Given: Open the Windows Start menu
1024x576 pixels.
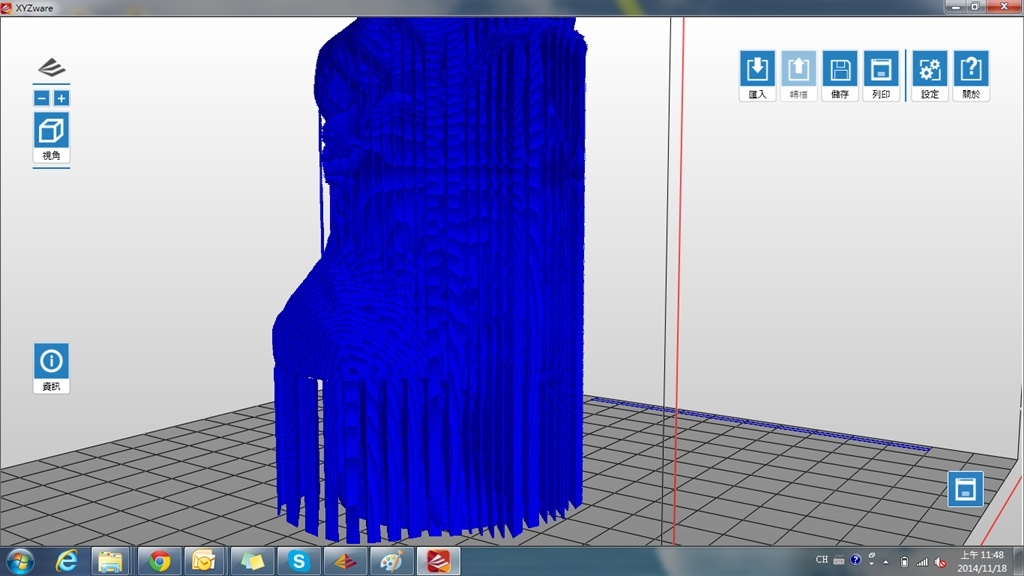Looking at the screenshot, I should point(20,562).
